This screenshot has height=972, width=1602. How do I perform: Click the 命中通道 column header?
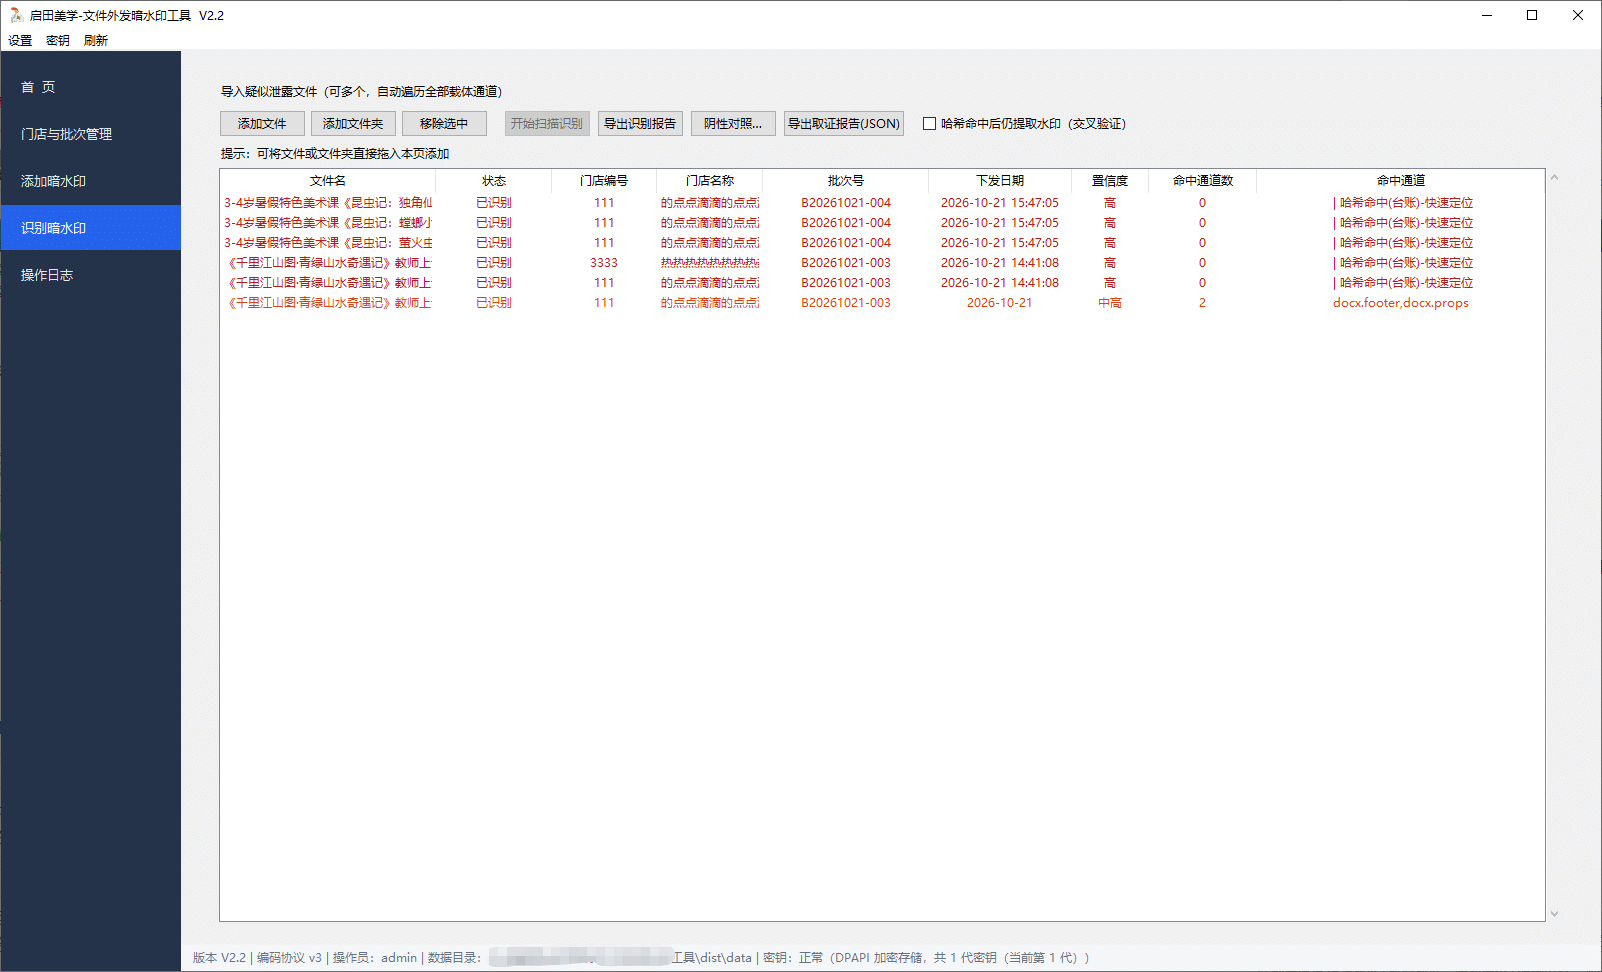pyautogui.click(x=1401, y=181)
